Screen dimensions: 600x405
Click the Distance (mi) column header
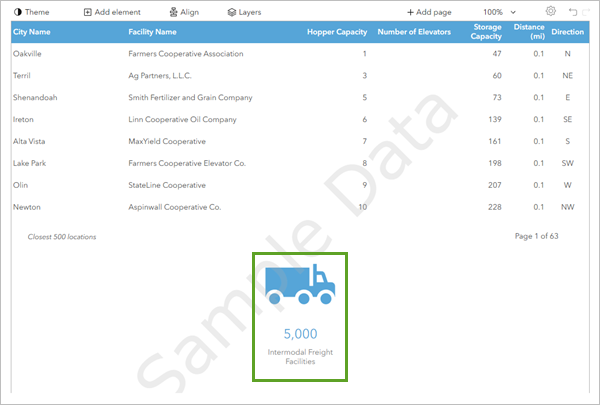coord(529,32)
